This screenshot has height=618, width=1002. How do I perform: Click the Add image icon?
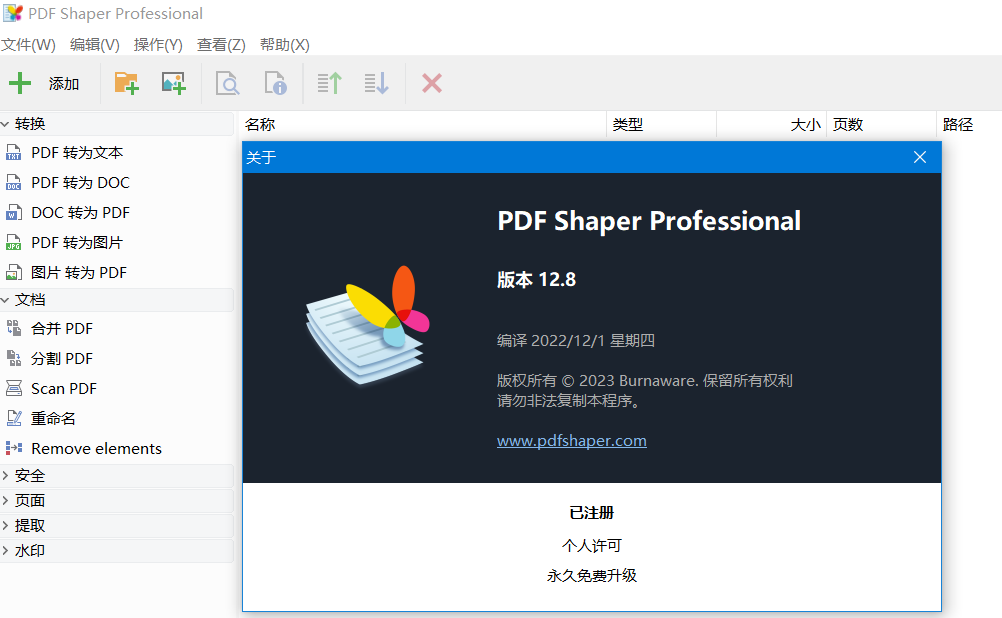pos(173,83)
